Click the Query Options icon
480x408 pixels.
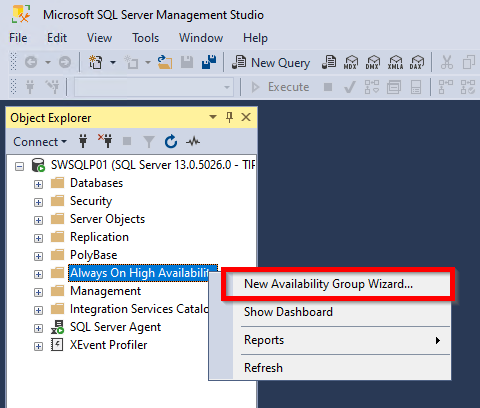(x=394, y=87)
